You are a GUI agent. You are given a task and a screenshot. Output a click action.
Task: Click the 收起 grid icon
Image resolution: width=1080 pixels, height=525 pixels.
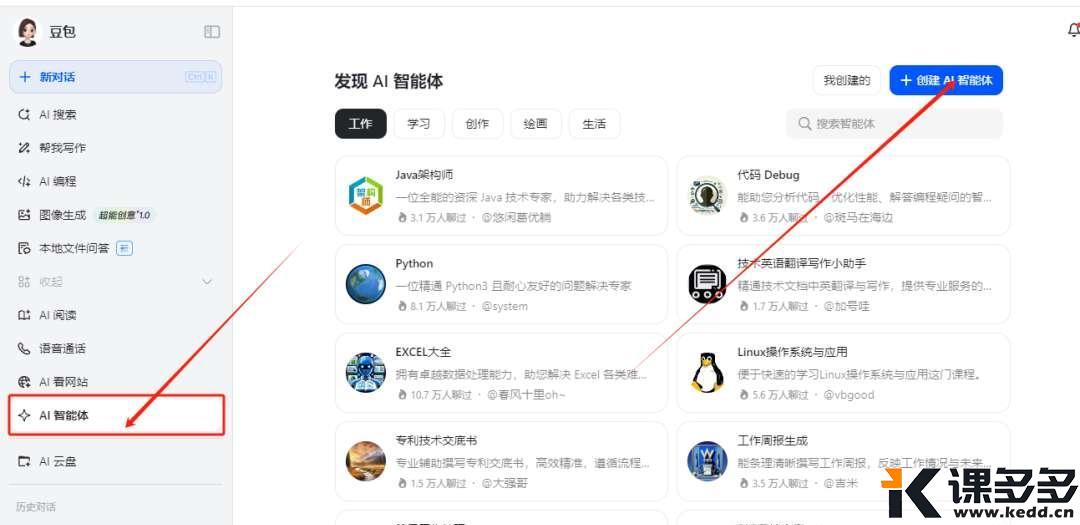tap(24, 282)
